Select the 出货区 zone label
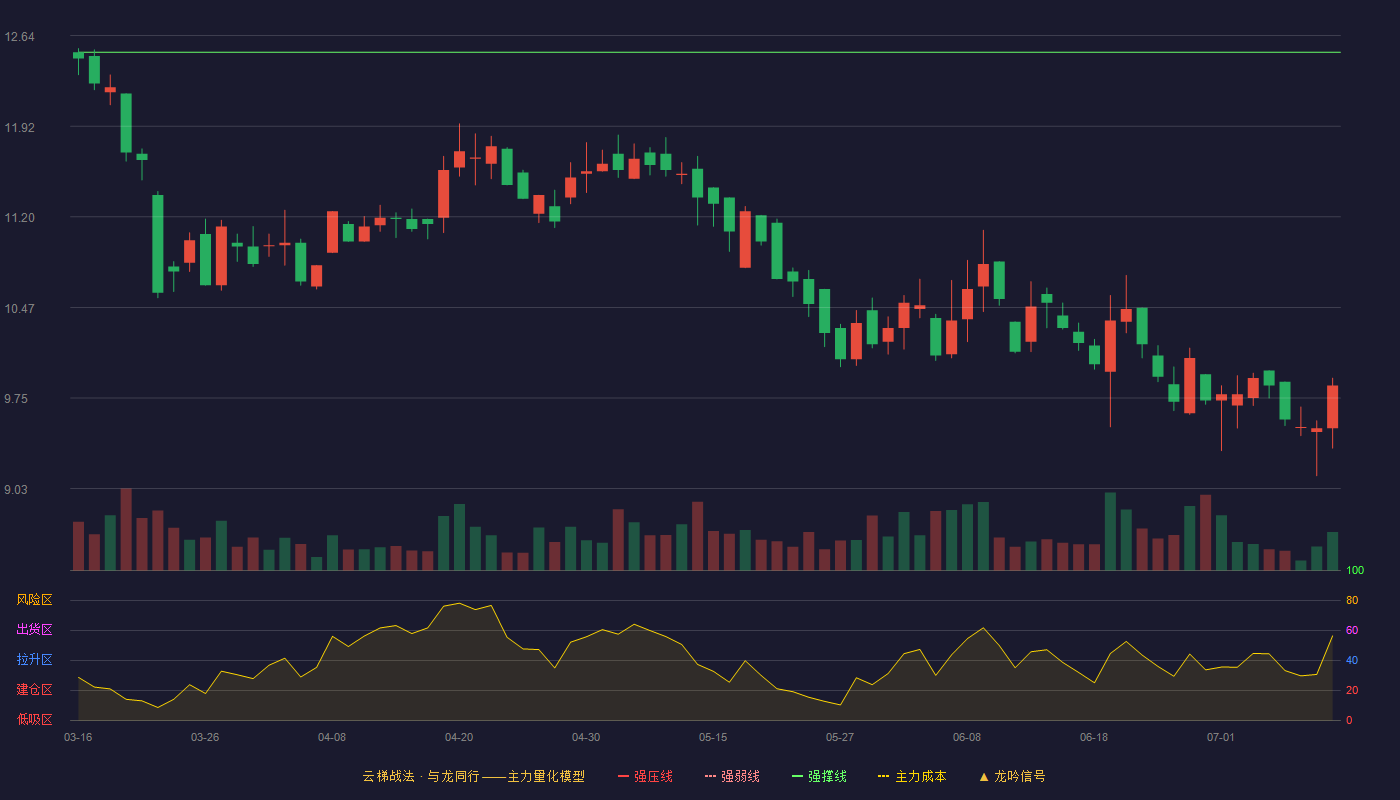This screenshot has height=800, width=1400. [34, 630]
